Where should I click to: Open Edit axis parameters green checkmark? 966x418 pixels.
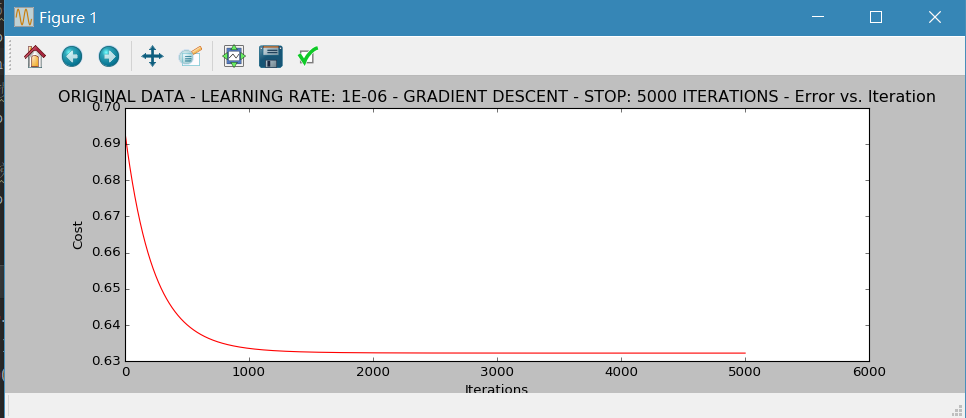tap(307, 57)
